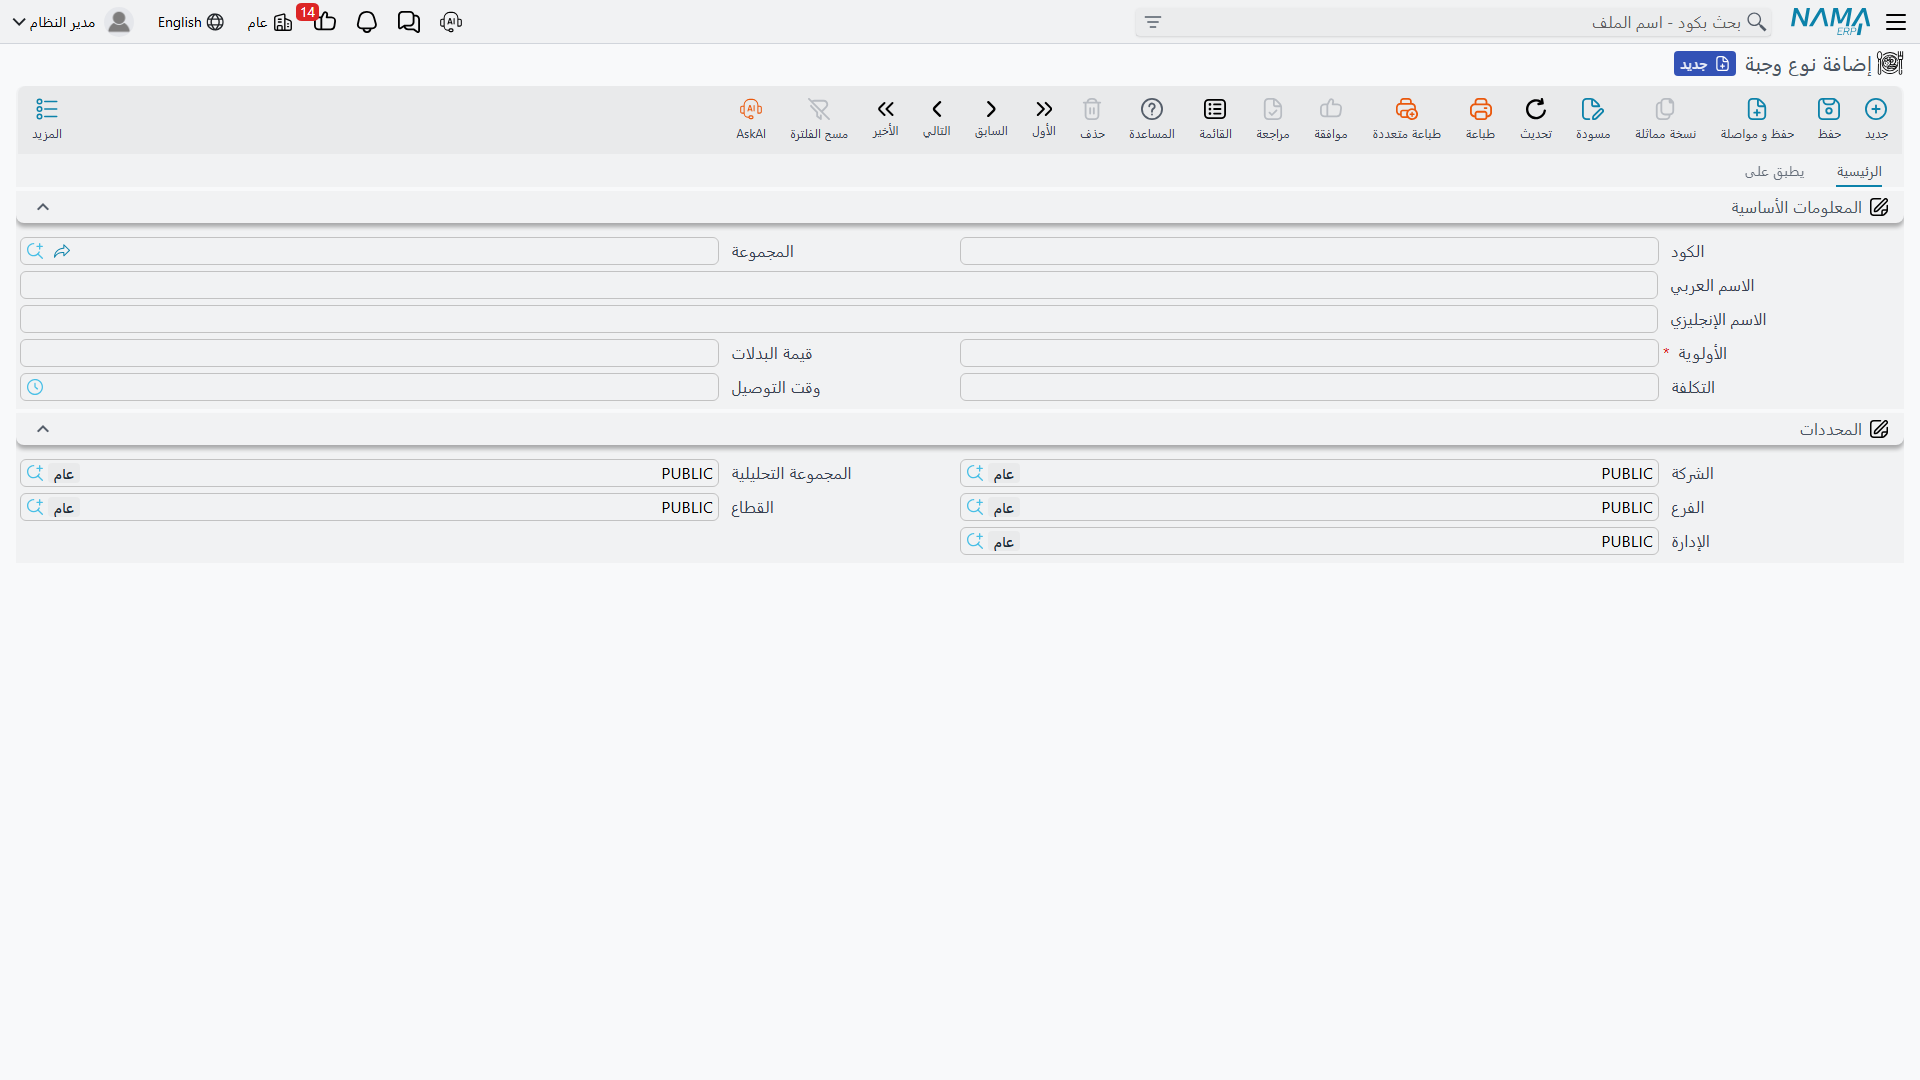Click the الكود input field
This screenshot has height=1080, width=1920.
pyautogui.click(x=1309, y=251)
